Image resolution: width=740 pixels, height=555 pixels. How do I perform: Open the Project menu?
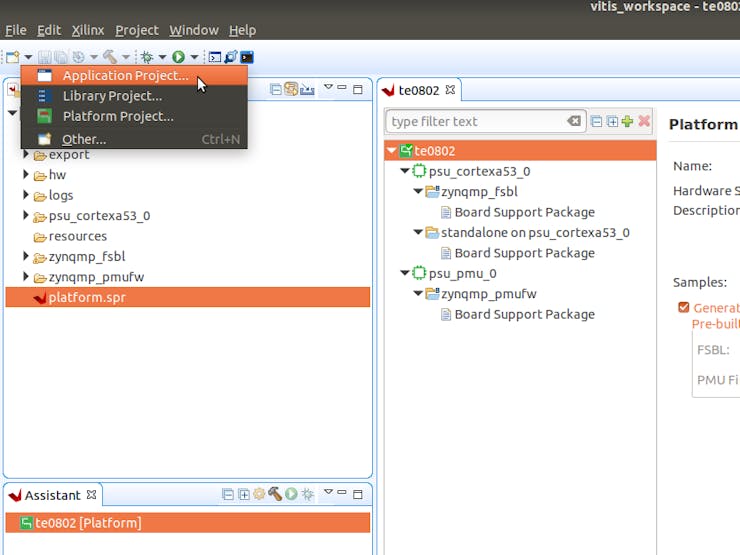tap(137, 30)
